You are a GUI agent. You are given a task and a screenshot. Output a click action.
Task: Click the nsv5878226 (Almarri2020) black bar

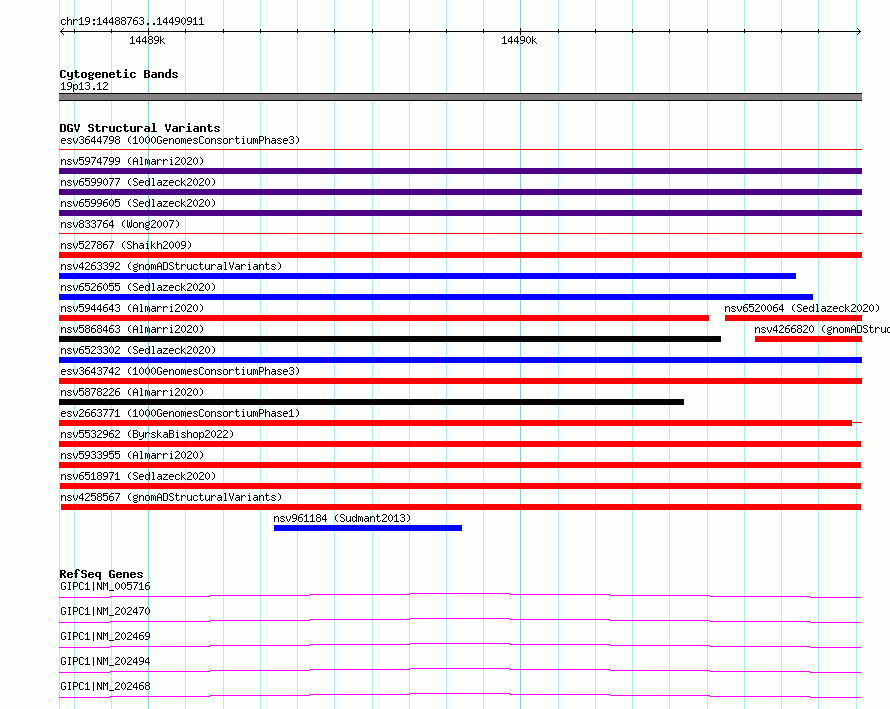pos(371,402)
